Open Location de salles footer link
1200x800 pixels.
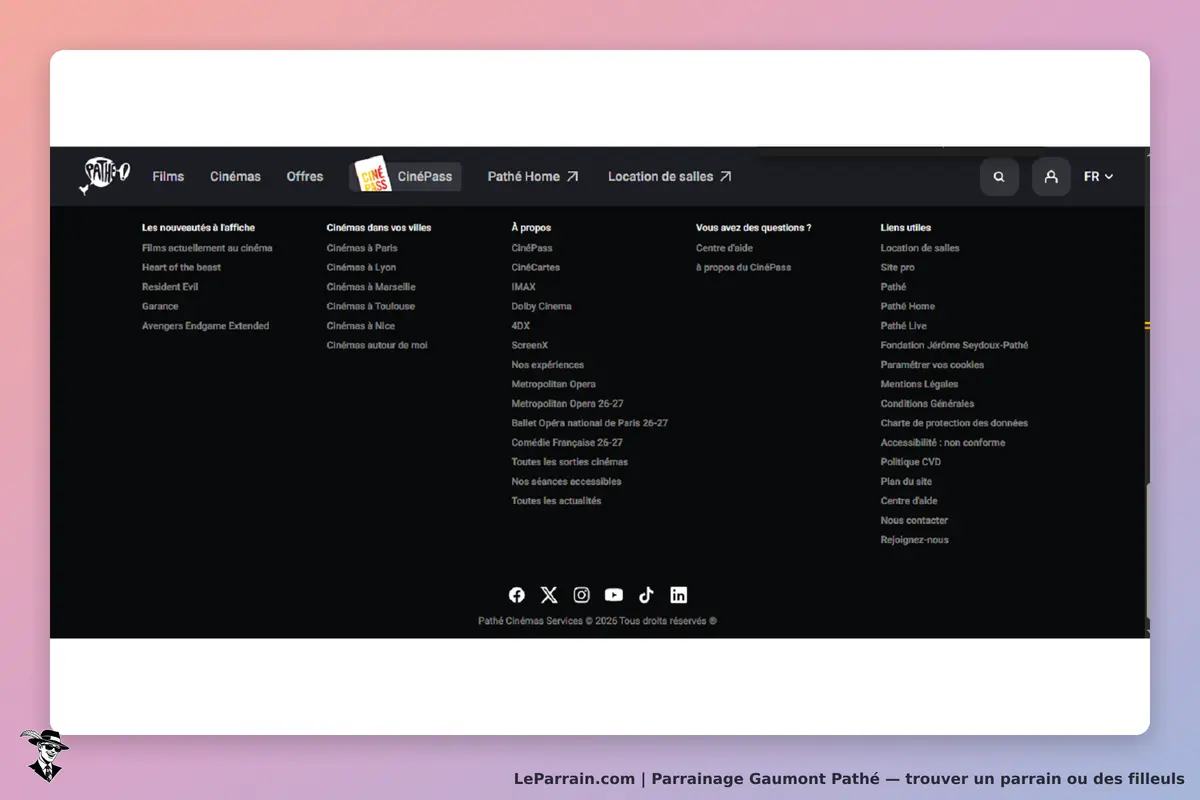click(920, 248)
